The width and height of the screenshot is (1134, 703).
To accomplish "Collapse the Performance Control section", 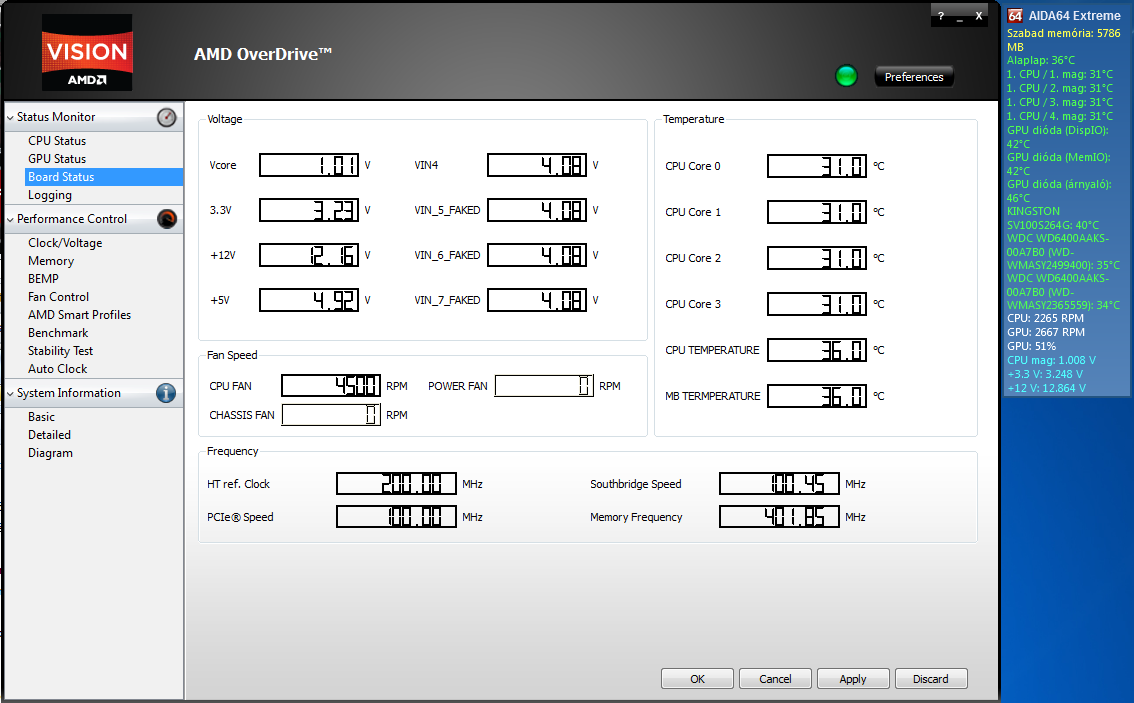I will click(x=10, y=219).
